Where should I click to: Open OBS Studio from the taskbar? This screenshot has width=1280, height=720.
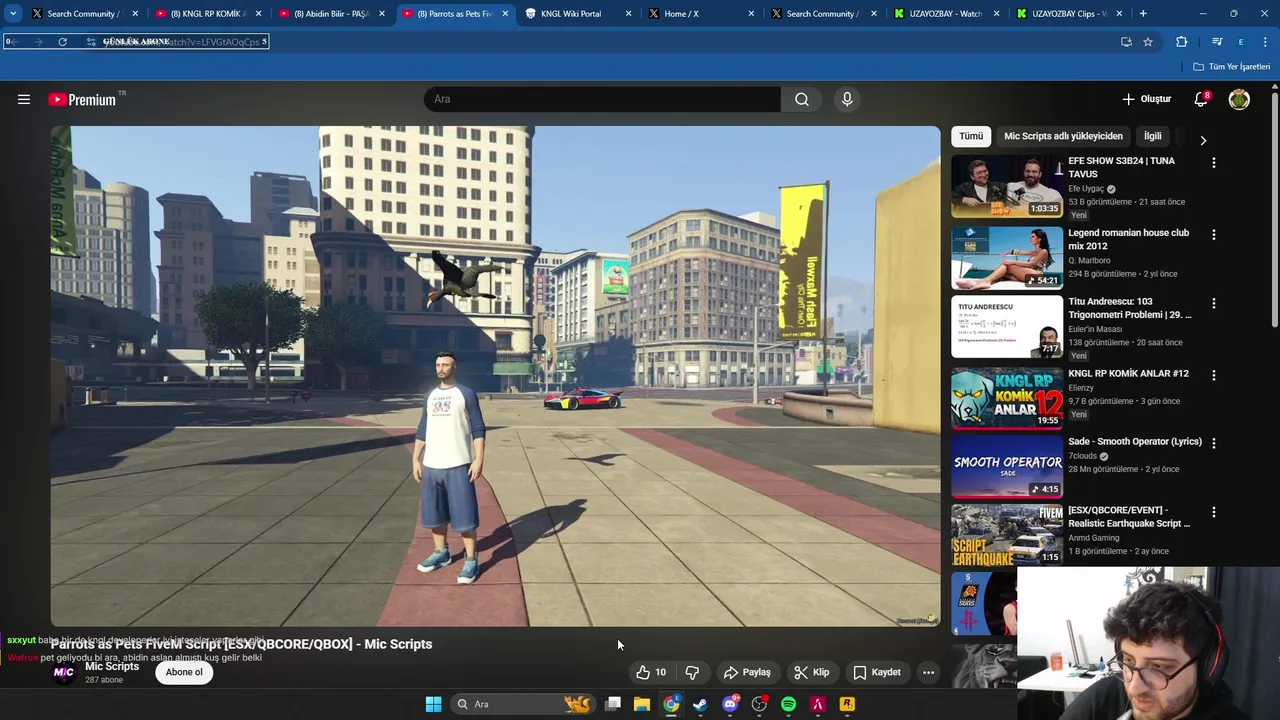pos(759,704)
